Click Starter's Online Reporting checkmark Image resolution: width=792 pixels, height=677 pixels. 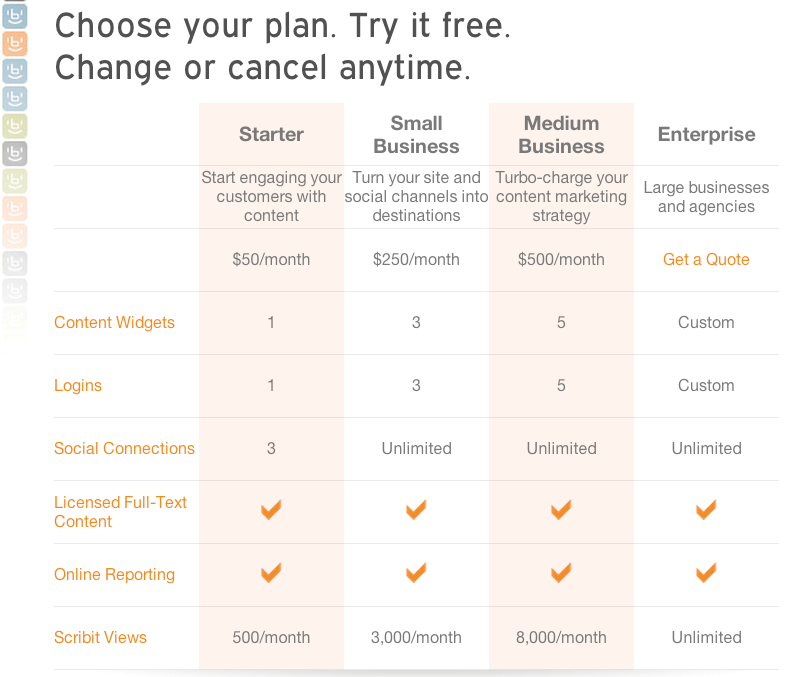(271, 573)
